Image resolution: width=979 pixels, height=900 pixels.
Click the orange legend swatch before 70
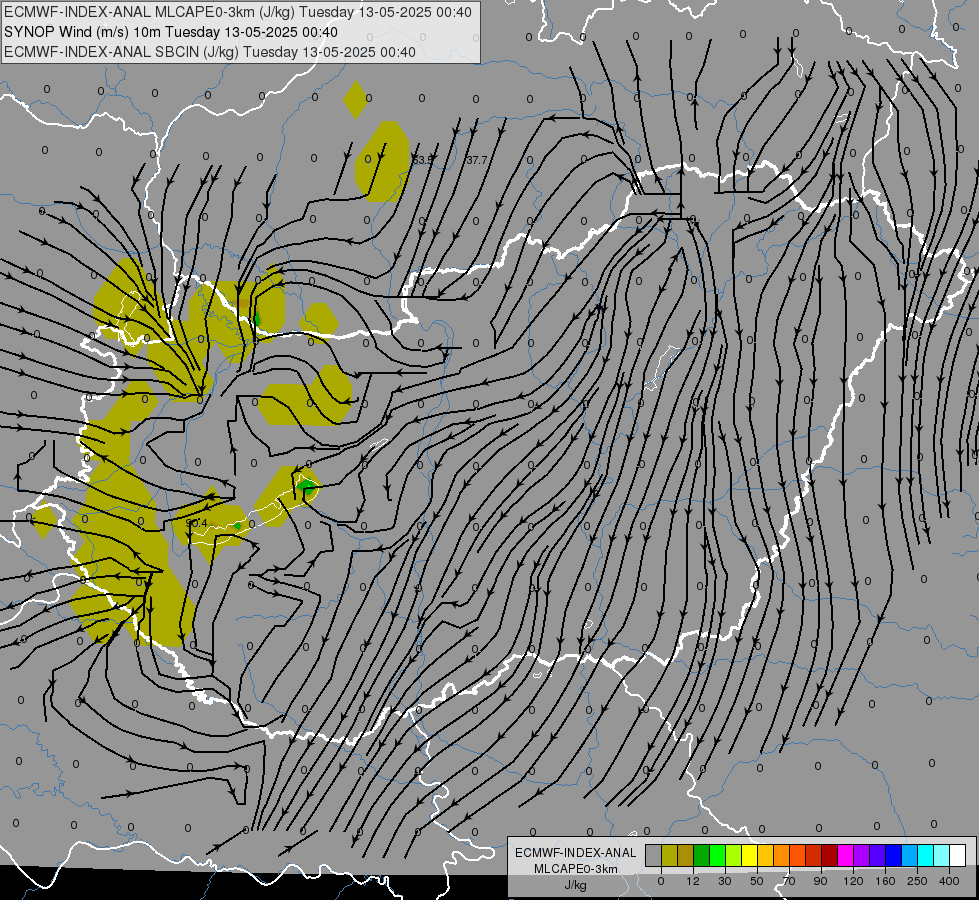(782, 855)
